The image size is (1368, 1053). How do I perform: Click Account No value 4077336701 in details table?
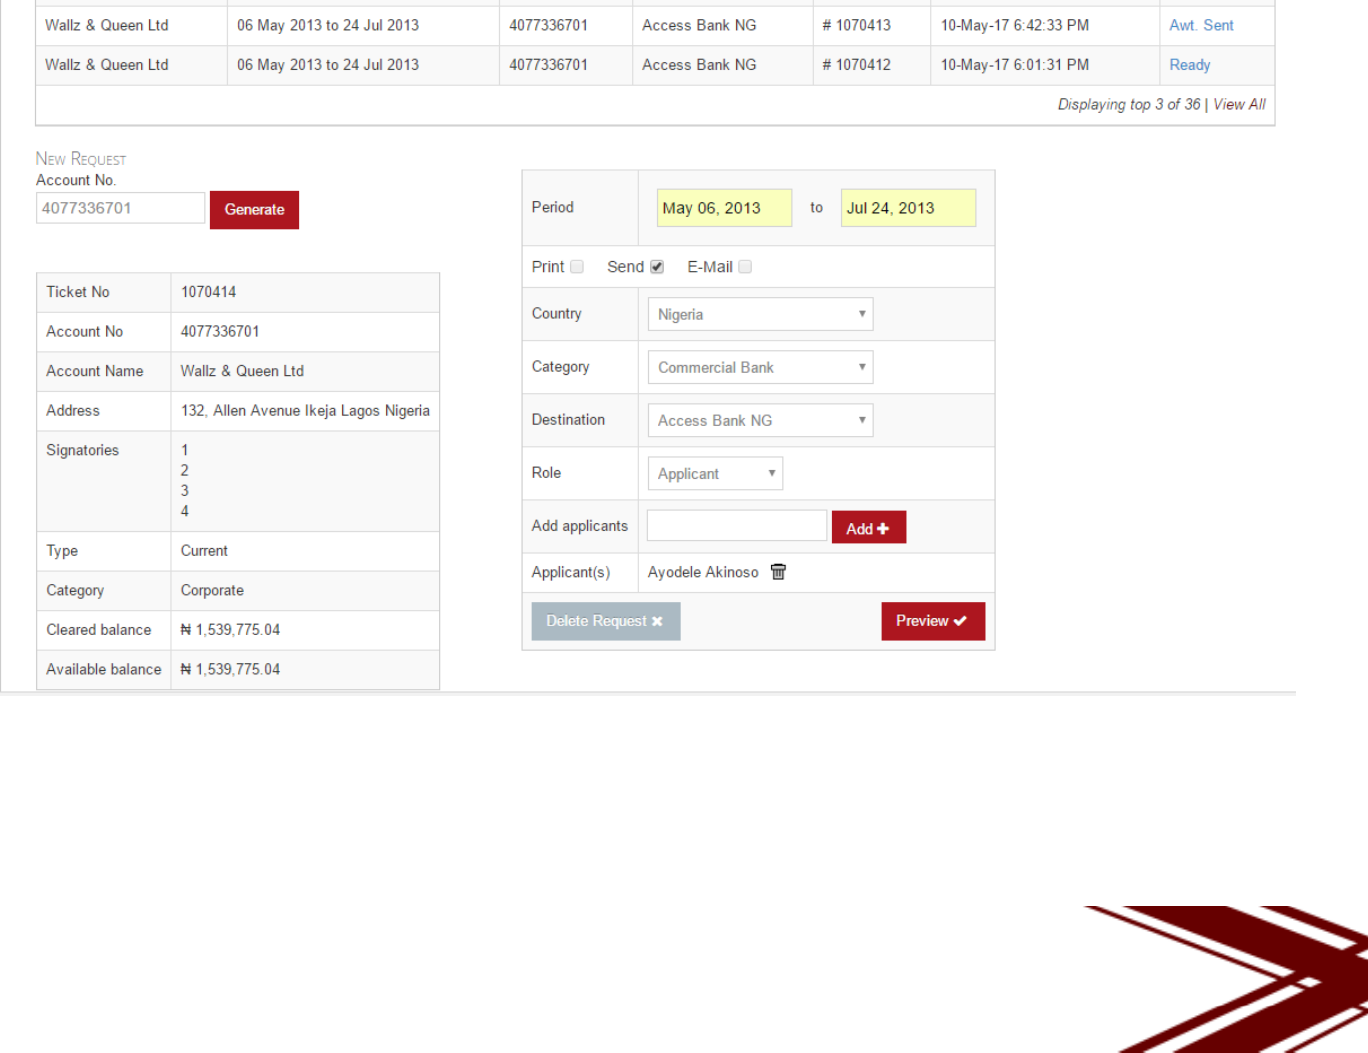coord(220,332)
